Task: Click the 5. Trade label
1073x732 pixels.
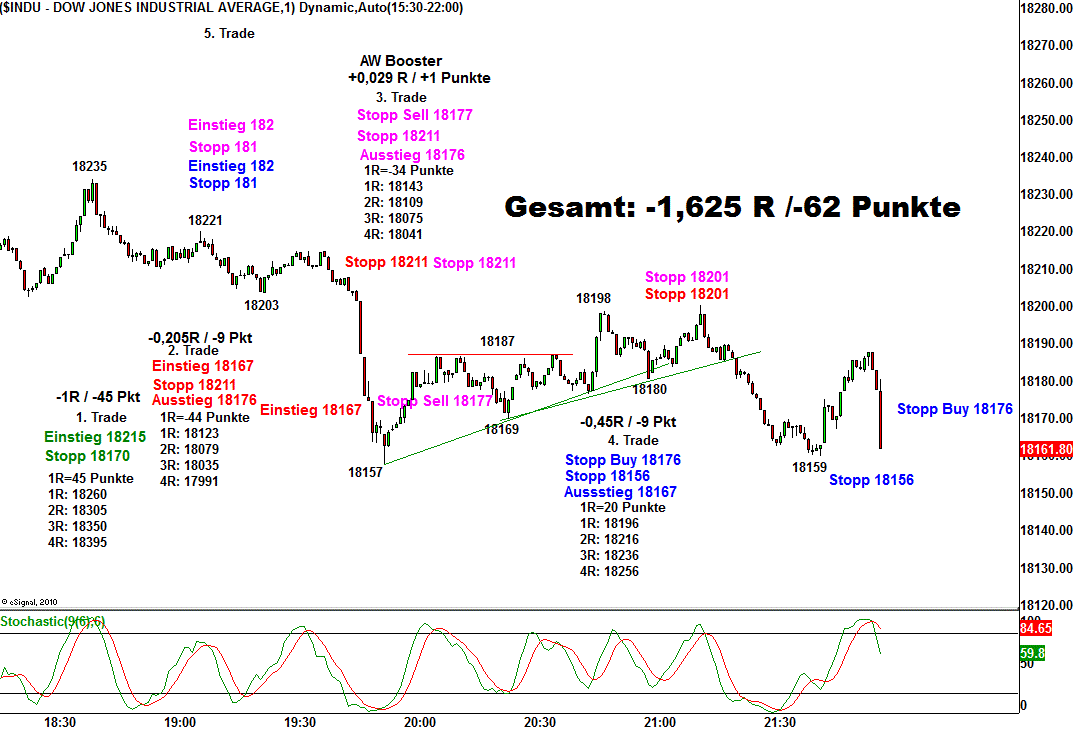Action: click(x=229, y=33)
